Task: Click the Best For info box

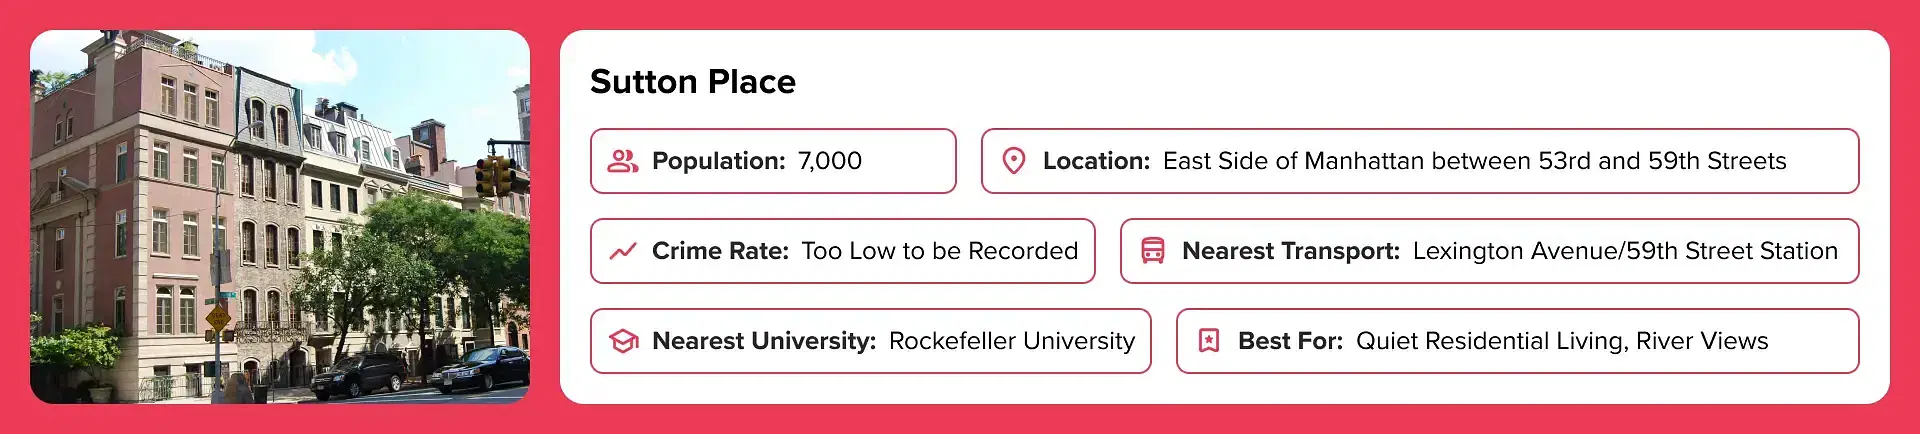Action: [x=1518, y=341]
